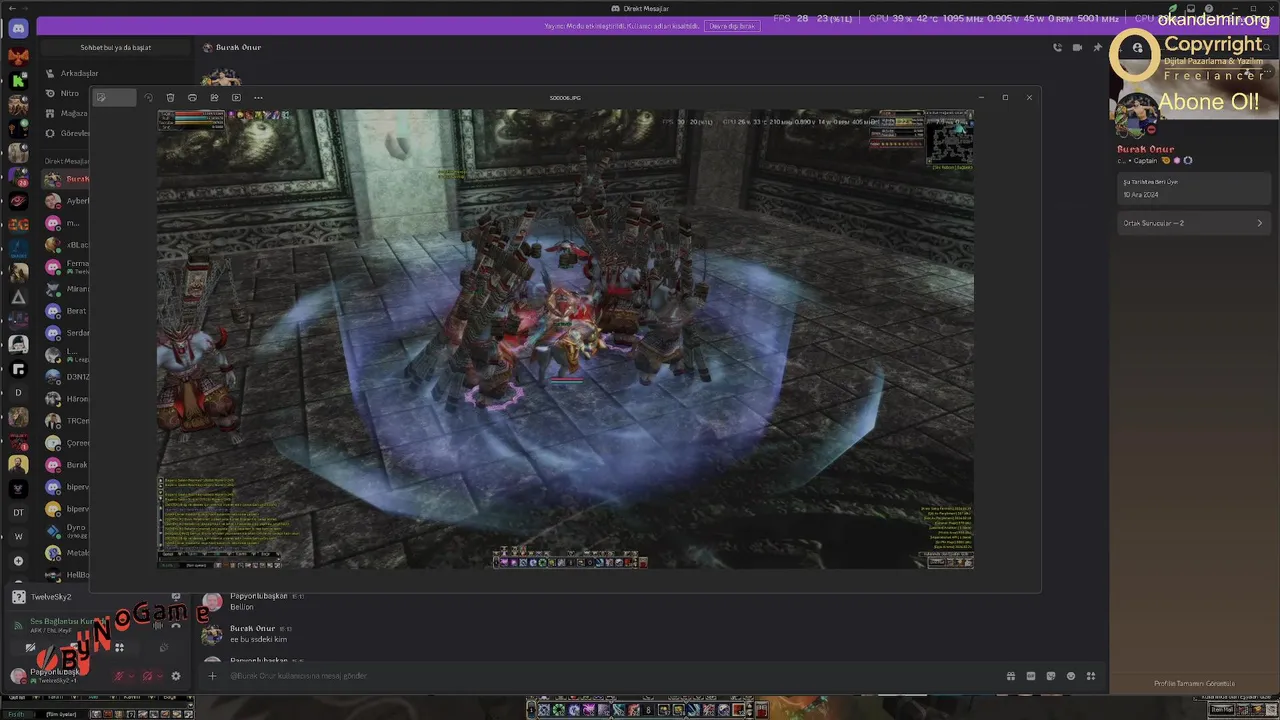Click Burak Onur's name in the chat header
This screenshot has width=1280, height=720.
239,47
